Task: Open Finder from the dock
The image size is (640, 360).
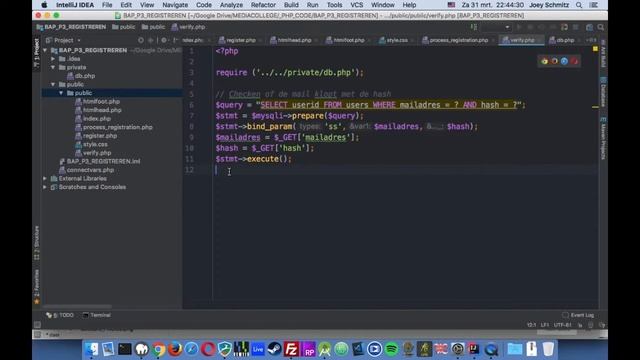Action: point(91,349)
